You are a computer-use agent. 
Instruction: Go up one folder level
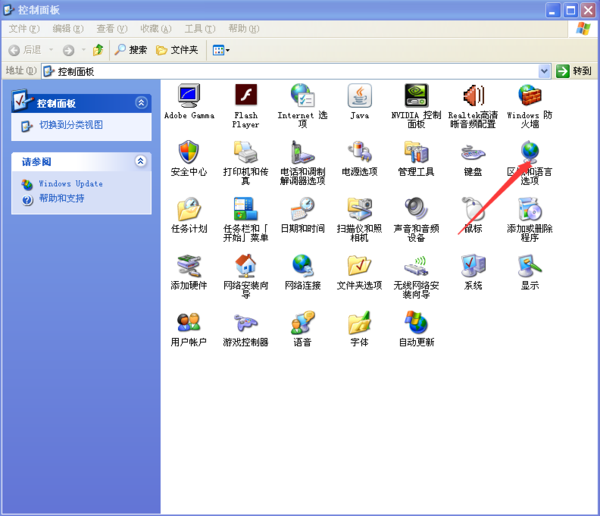[x=98, y=50]
